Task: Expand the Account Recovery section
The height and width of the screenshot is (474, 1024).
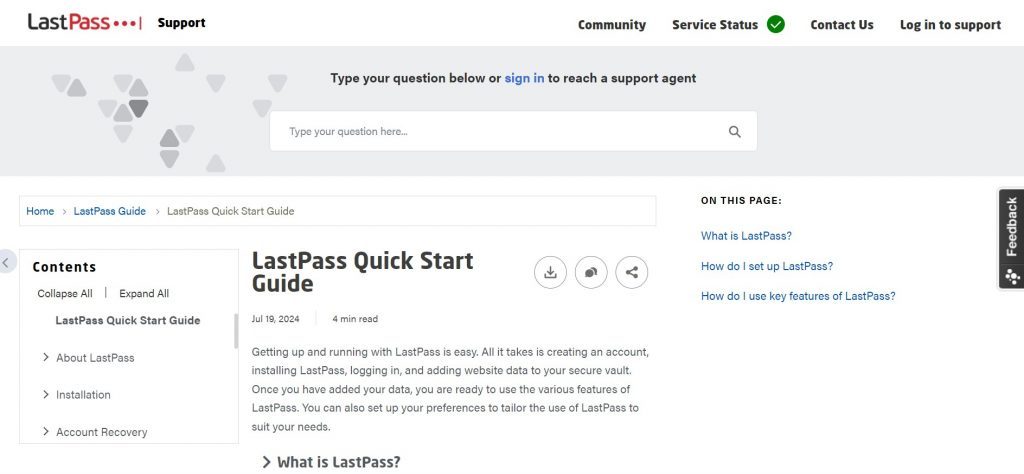Action: pos(46,432)
